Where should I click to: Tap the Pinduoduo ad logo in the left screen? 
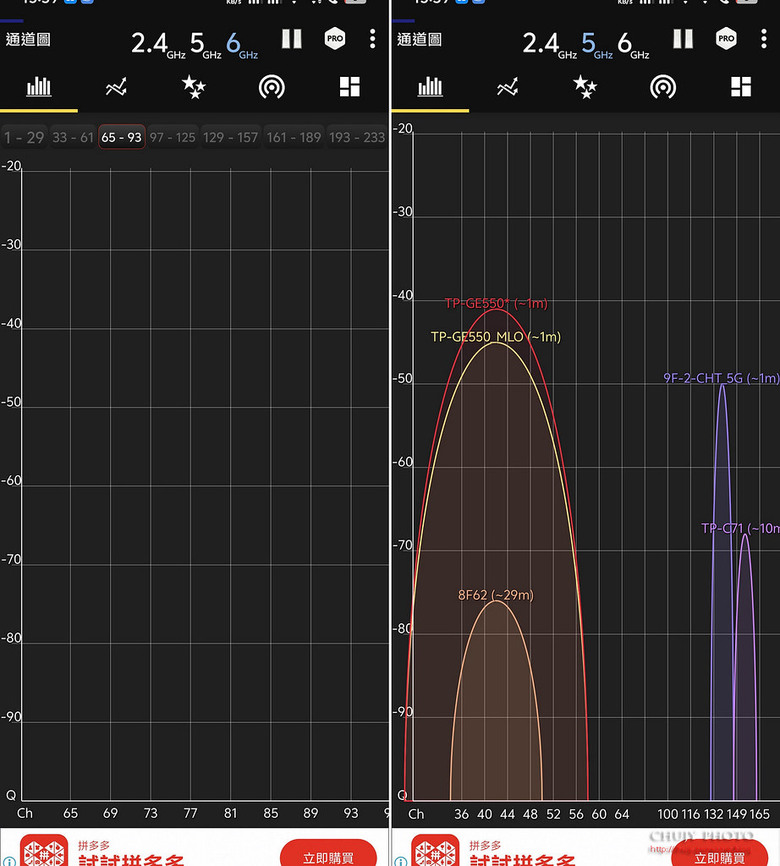(x=44, y=851)
